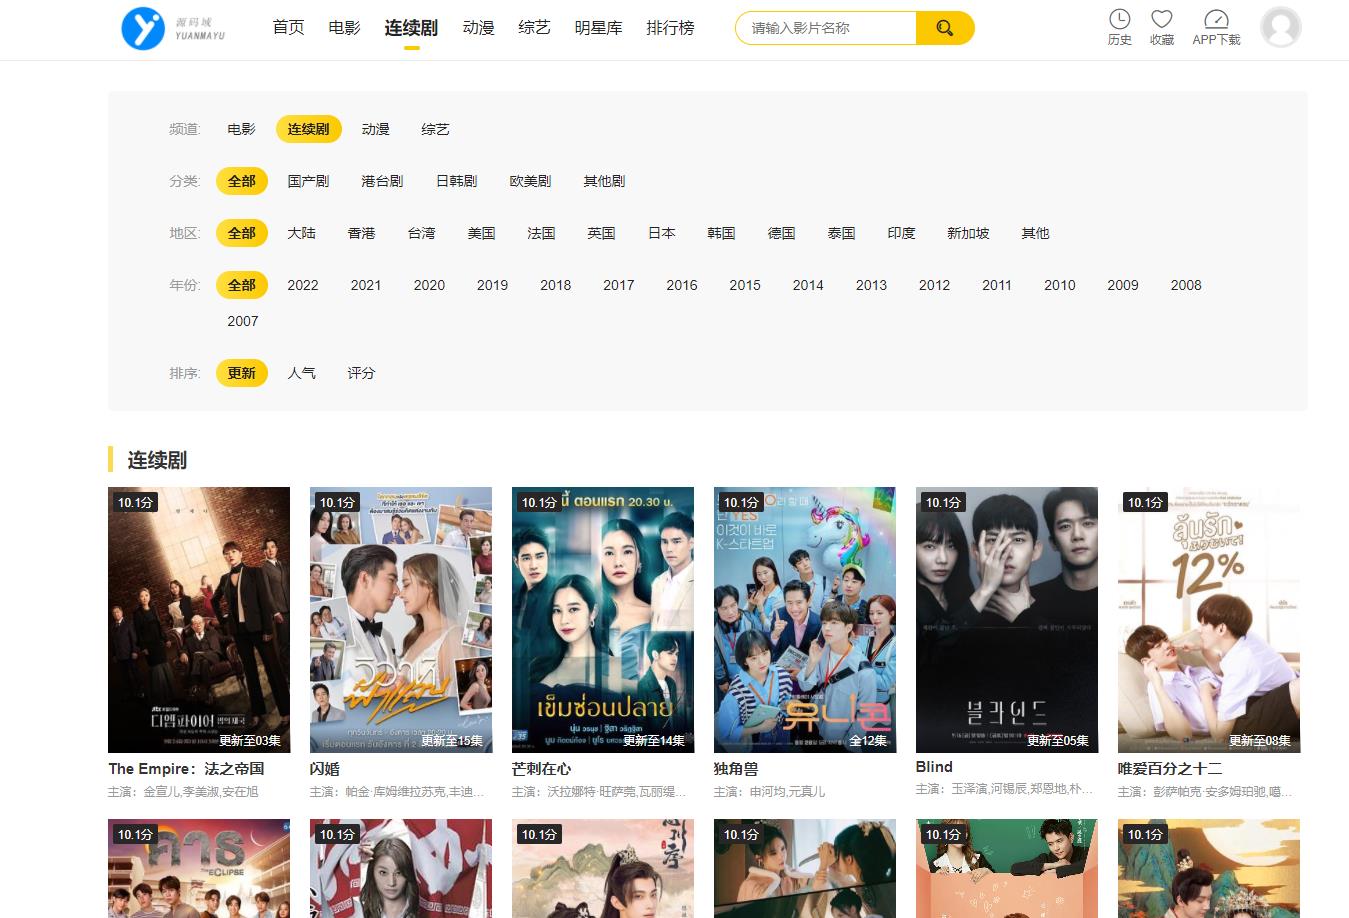Sort results by 评分
This screenshot has width=1349, height=918.
coord(361,373)
